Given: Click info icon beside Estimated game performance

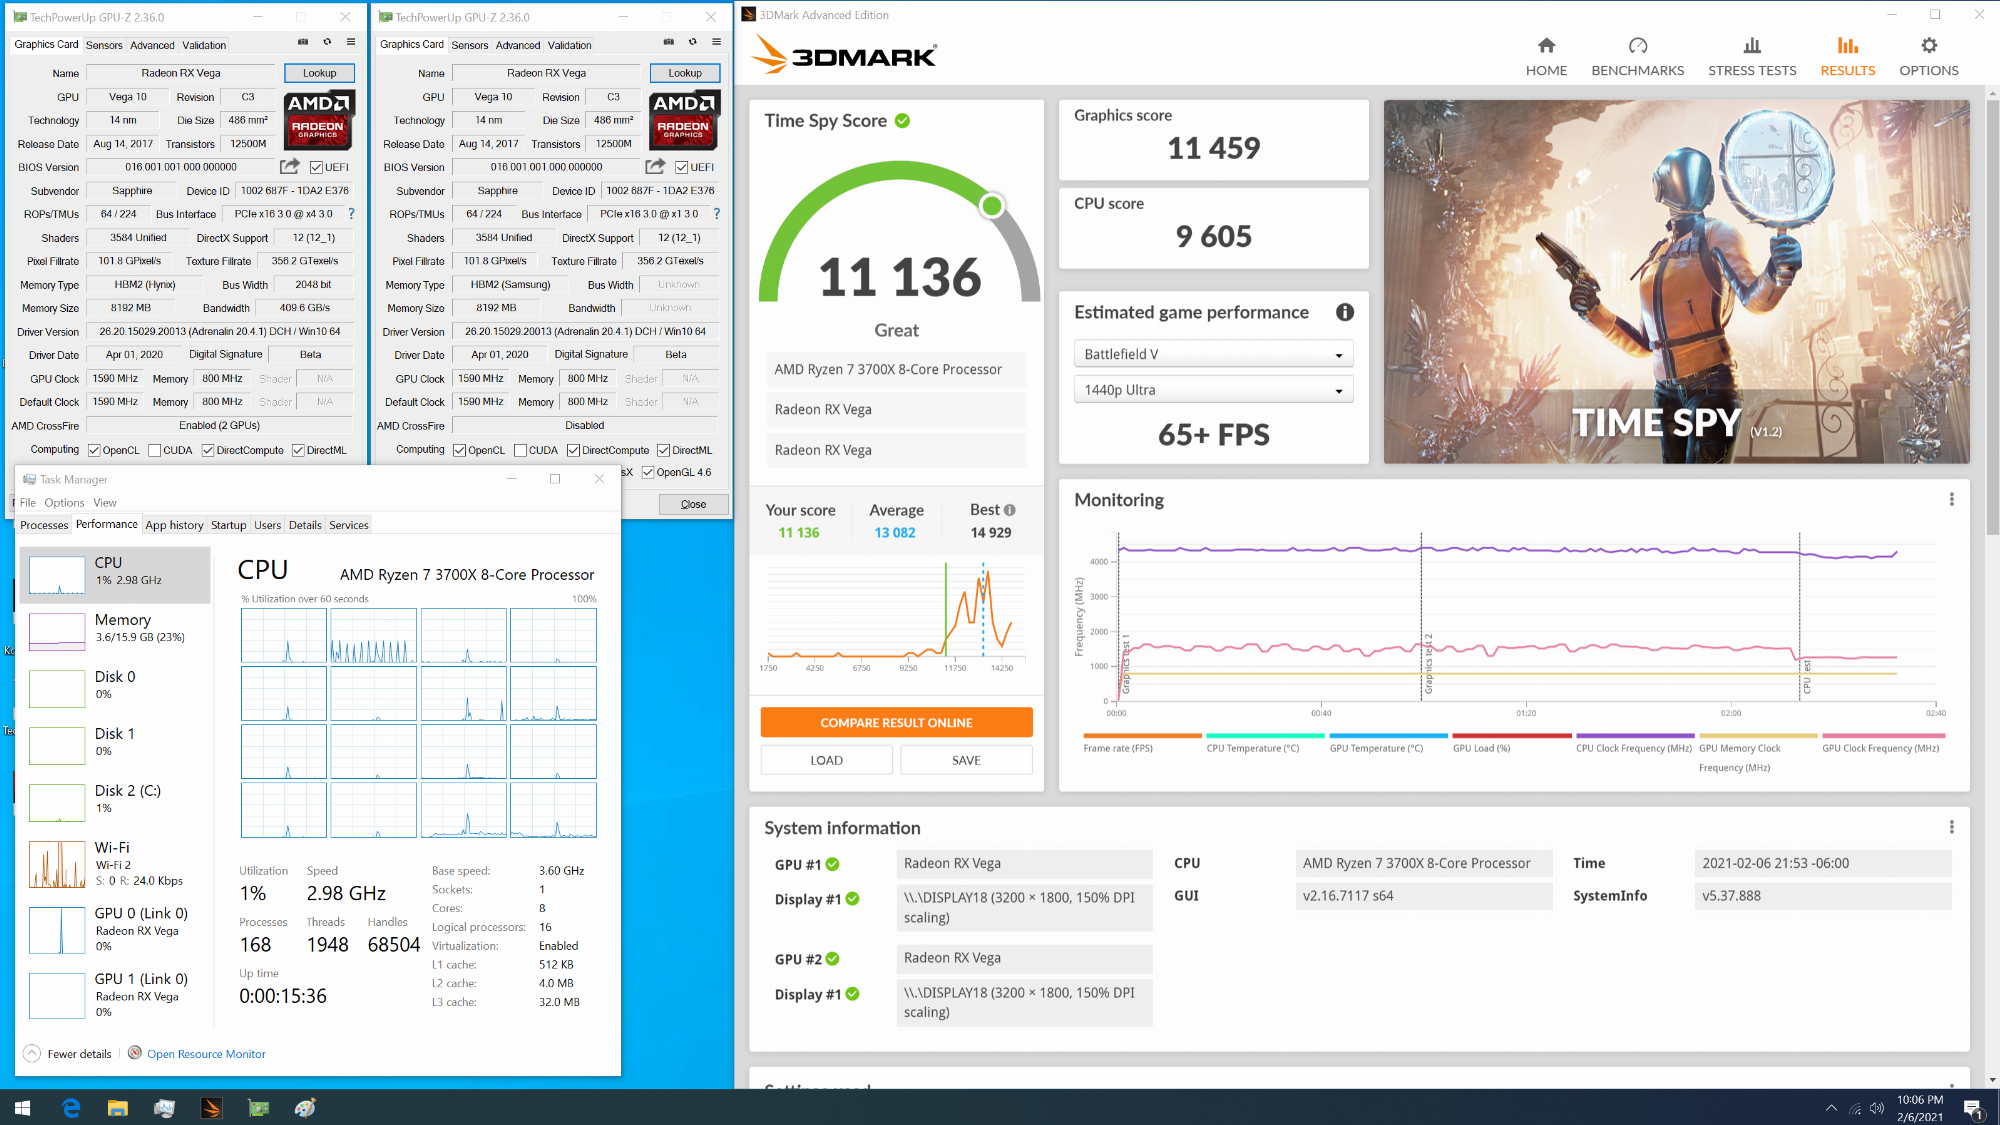Looking at the screenshot, I should (1345, 312).
